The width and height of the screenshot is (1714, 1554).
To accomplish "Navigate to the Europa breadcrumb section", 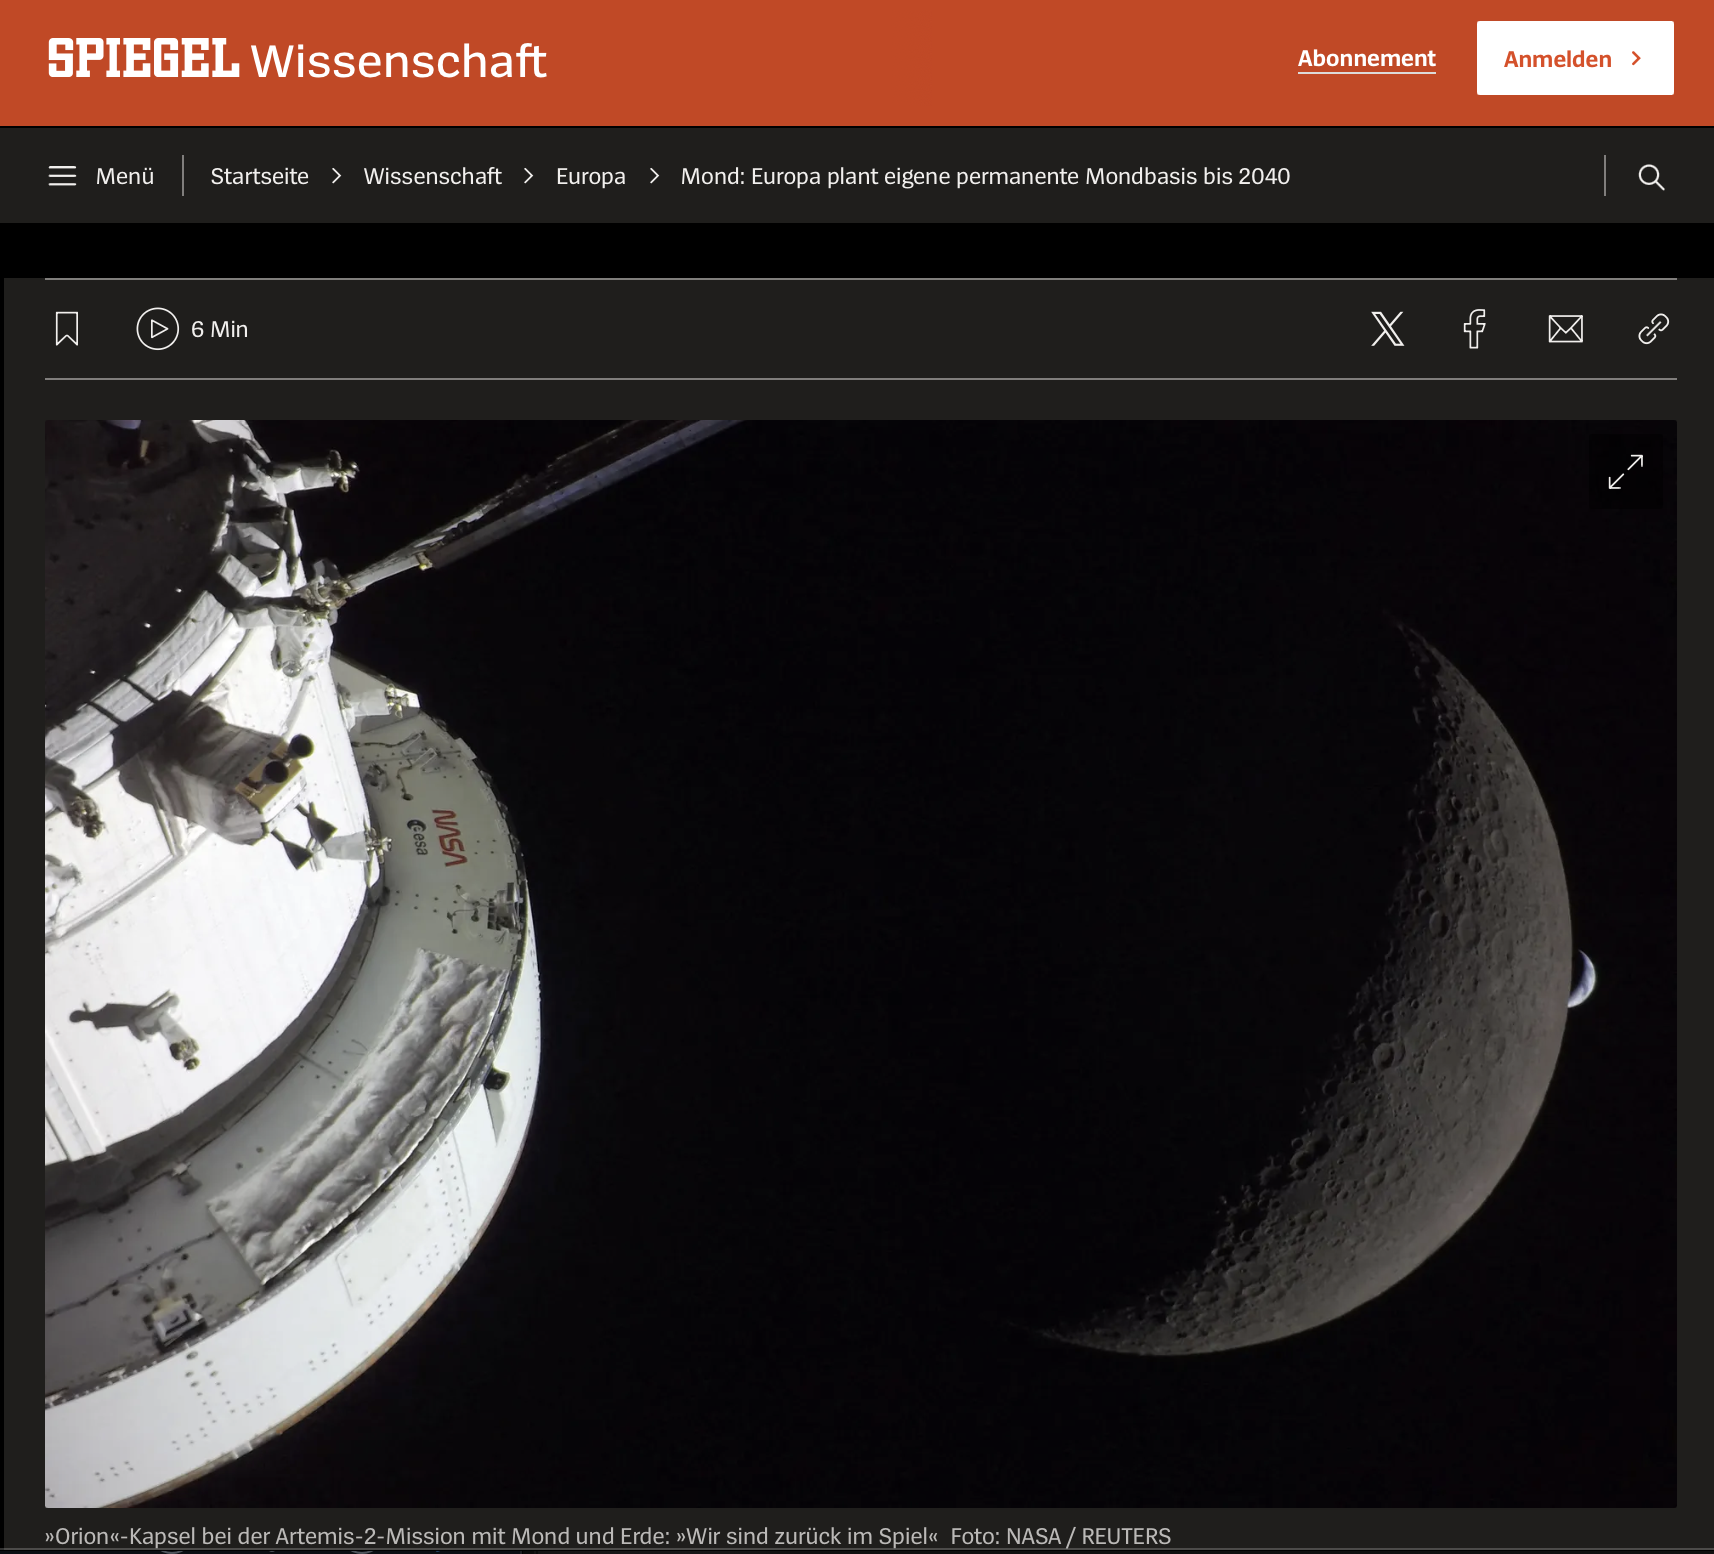I will tap(590, 177).
